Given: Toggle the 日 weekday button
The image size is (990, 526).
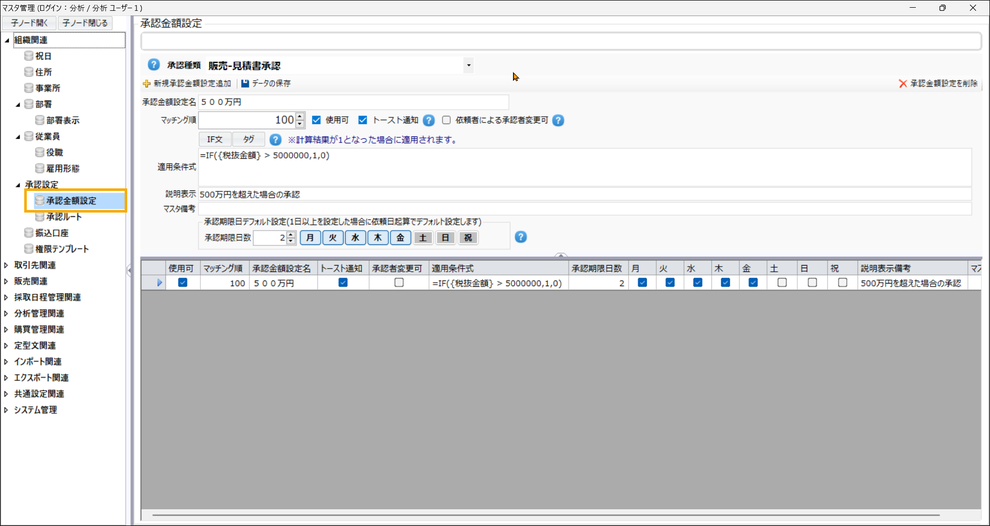Looking at the screenshot, I should point(446,238).
